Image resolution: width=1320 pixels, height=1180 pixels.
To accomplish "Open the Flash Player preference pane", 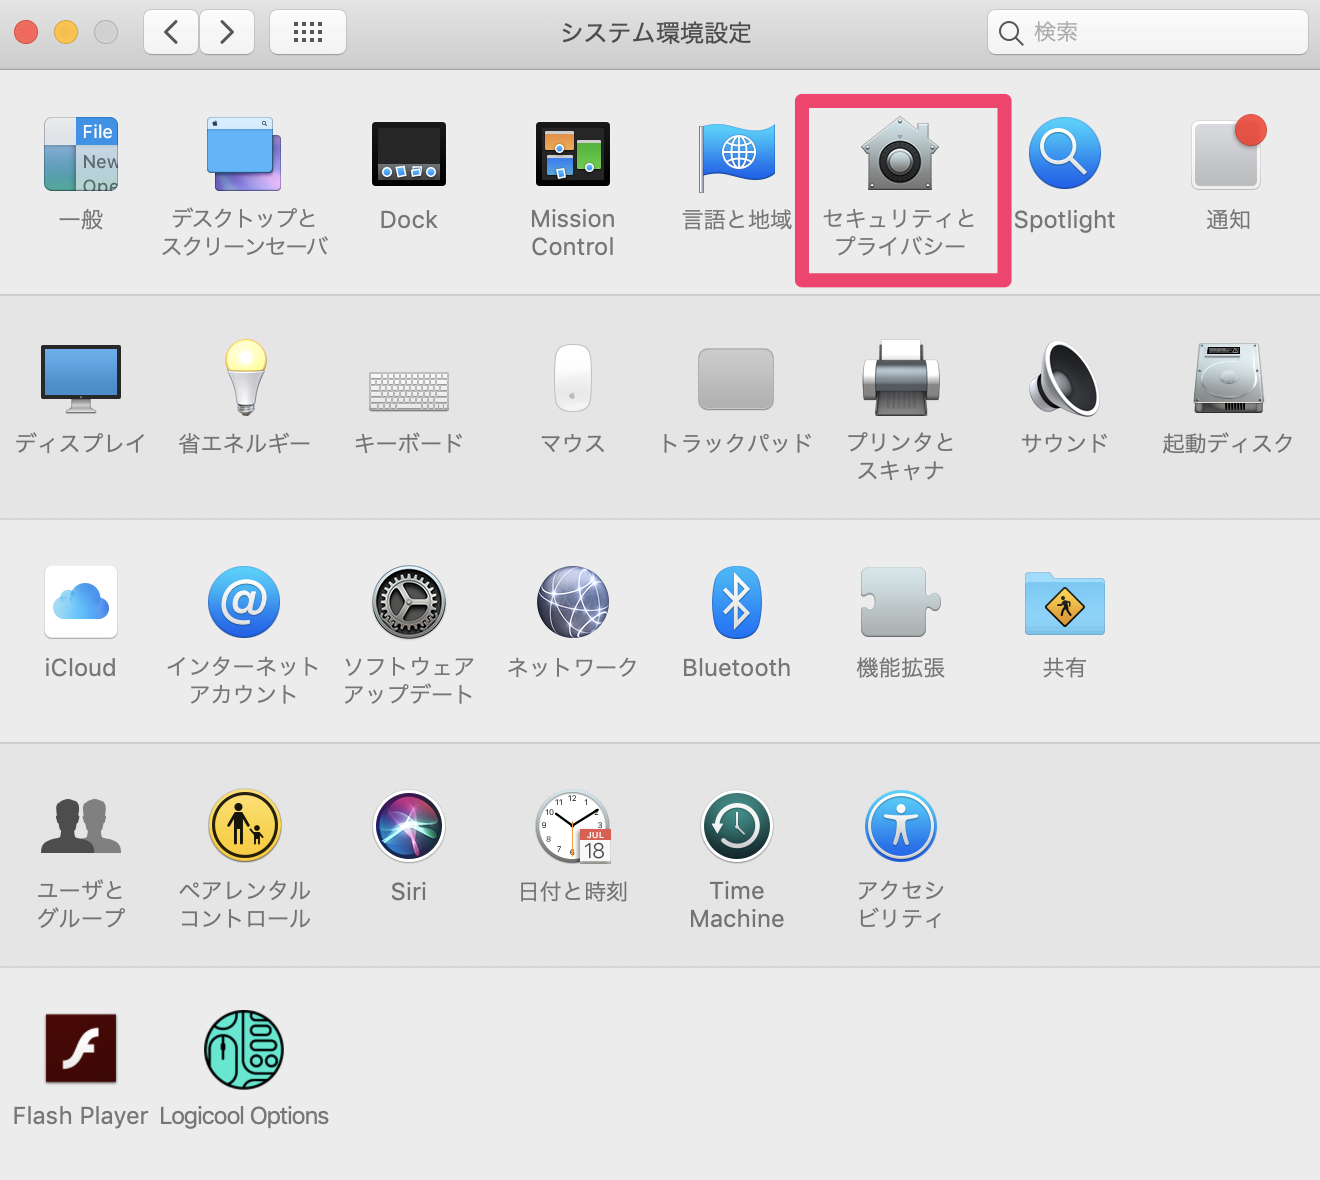I will coord(81,1049).
